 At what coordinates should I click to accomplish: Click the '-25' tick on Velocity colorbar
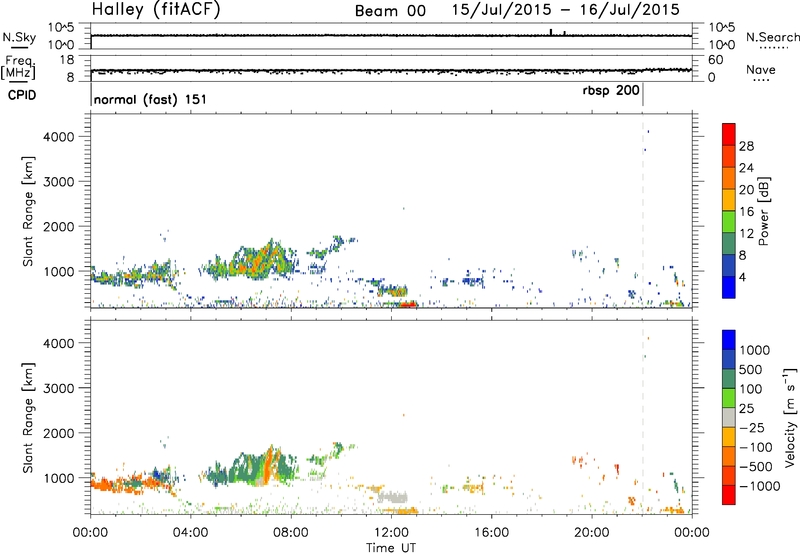click(752, 428)
